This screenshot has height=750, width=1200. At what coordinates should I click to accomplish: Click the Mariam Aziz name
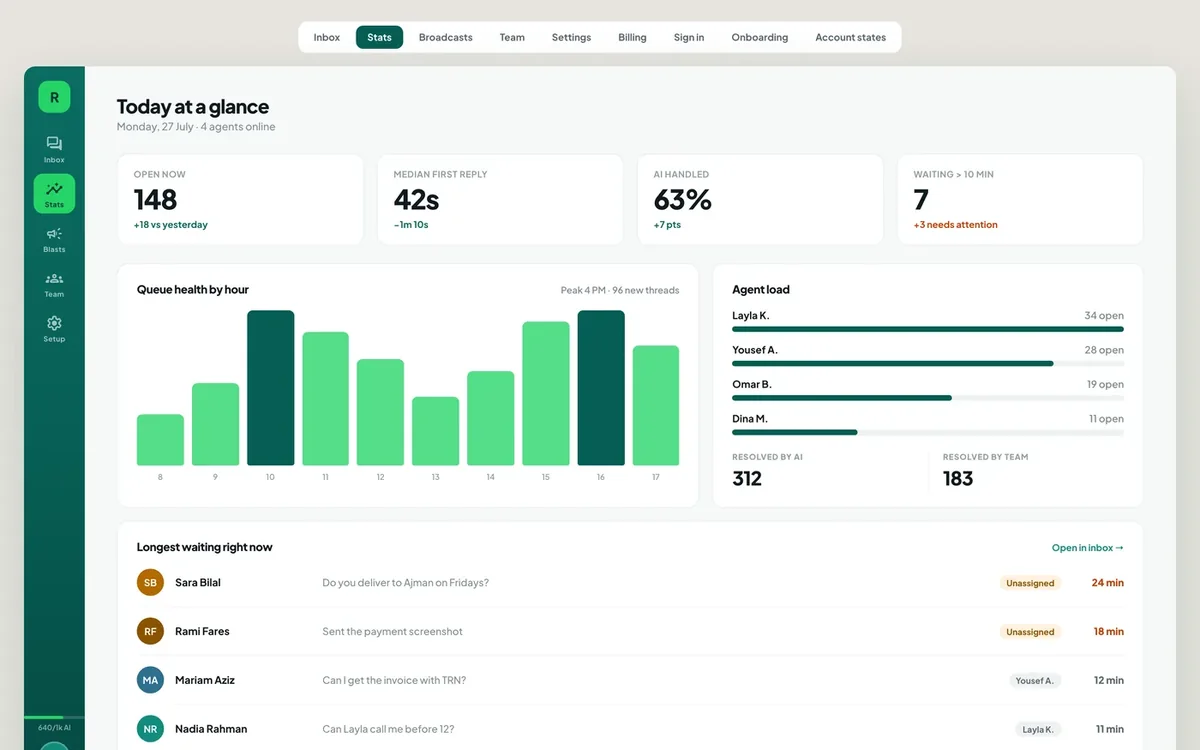205,680
